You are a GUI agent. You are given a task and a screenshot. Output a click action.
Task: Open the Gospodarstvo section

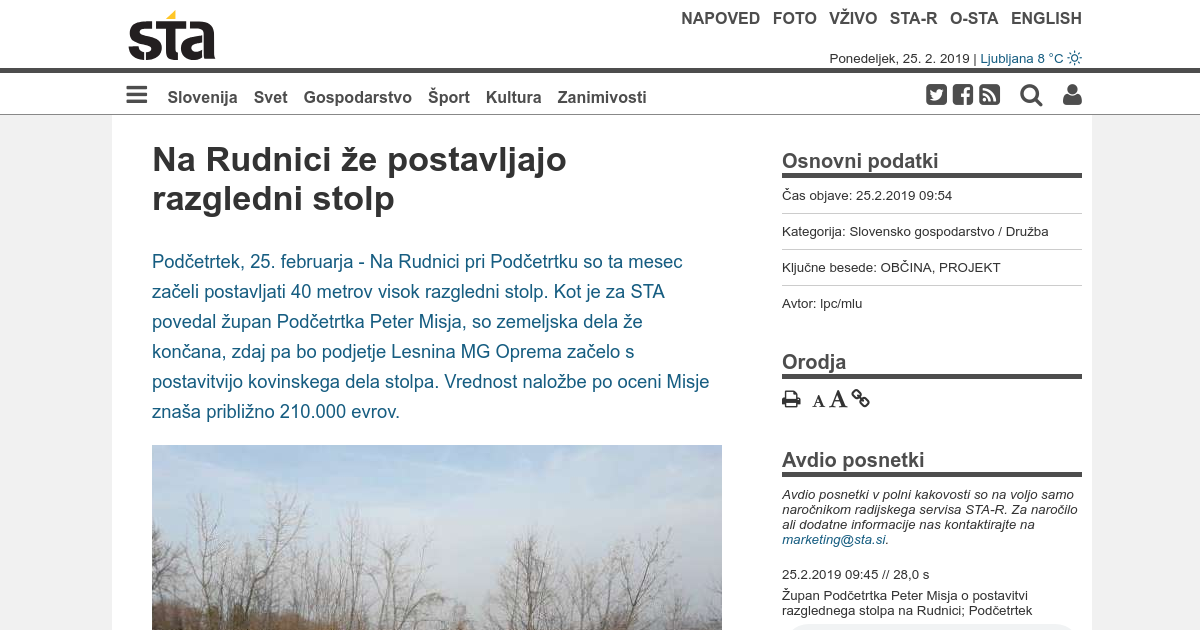(x=358, y=97)
